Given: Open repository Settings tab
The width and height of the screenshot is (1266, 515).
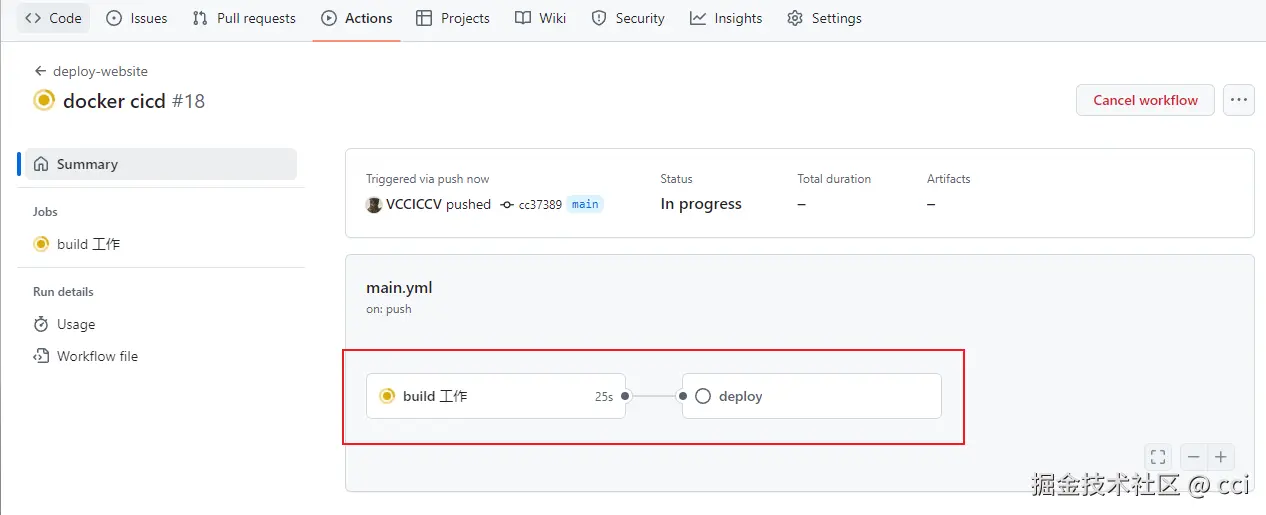Looking at the screenshot, I should [824, 18].
